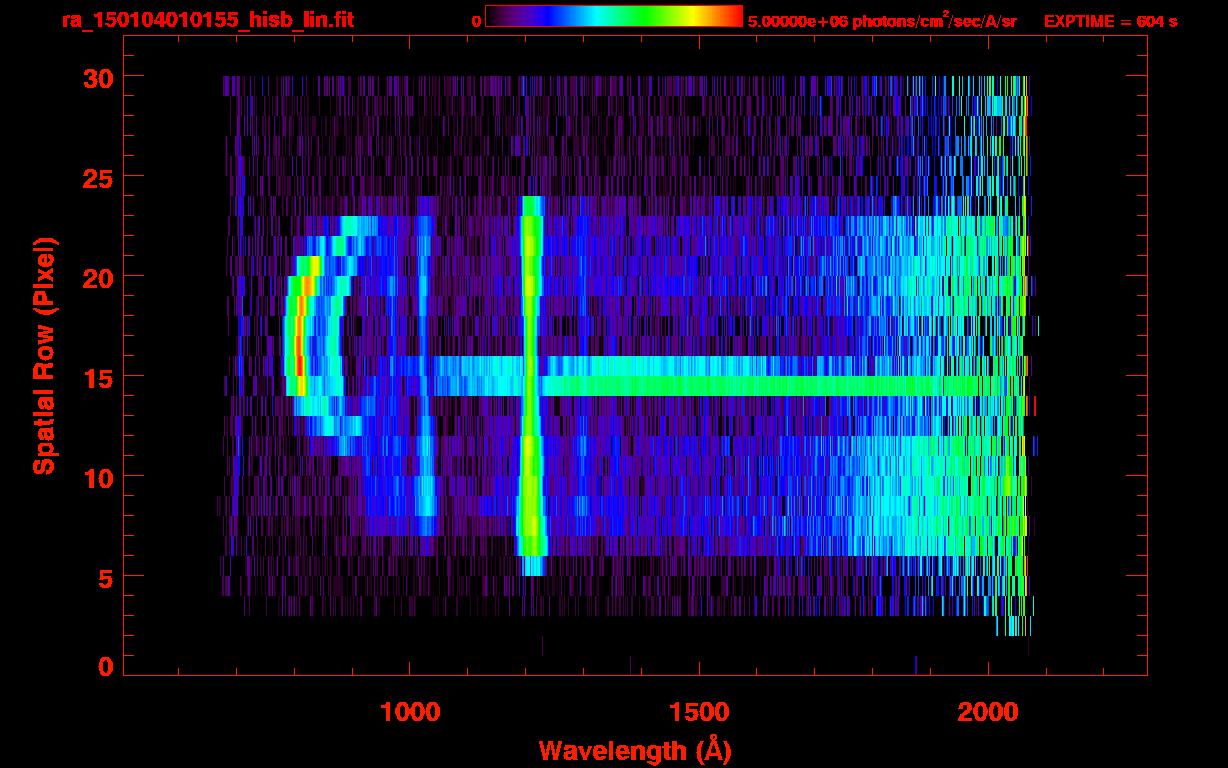Click the y-axis tick label 10
This screenshot has width=1228, height=768.
[x=97, y=477]
